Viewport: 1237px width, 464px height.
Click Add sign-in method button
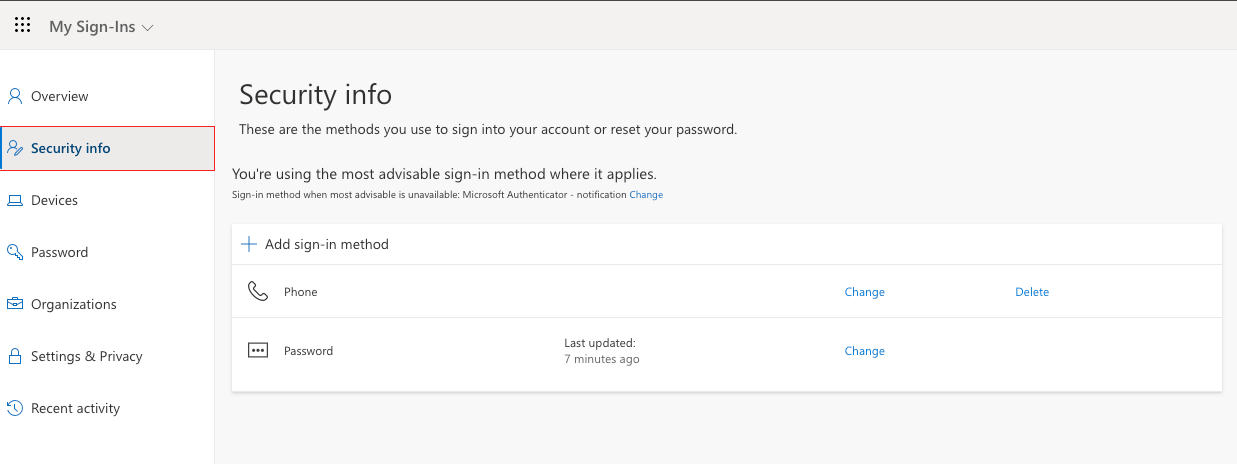(x=326, y=244)
